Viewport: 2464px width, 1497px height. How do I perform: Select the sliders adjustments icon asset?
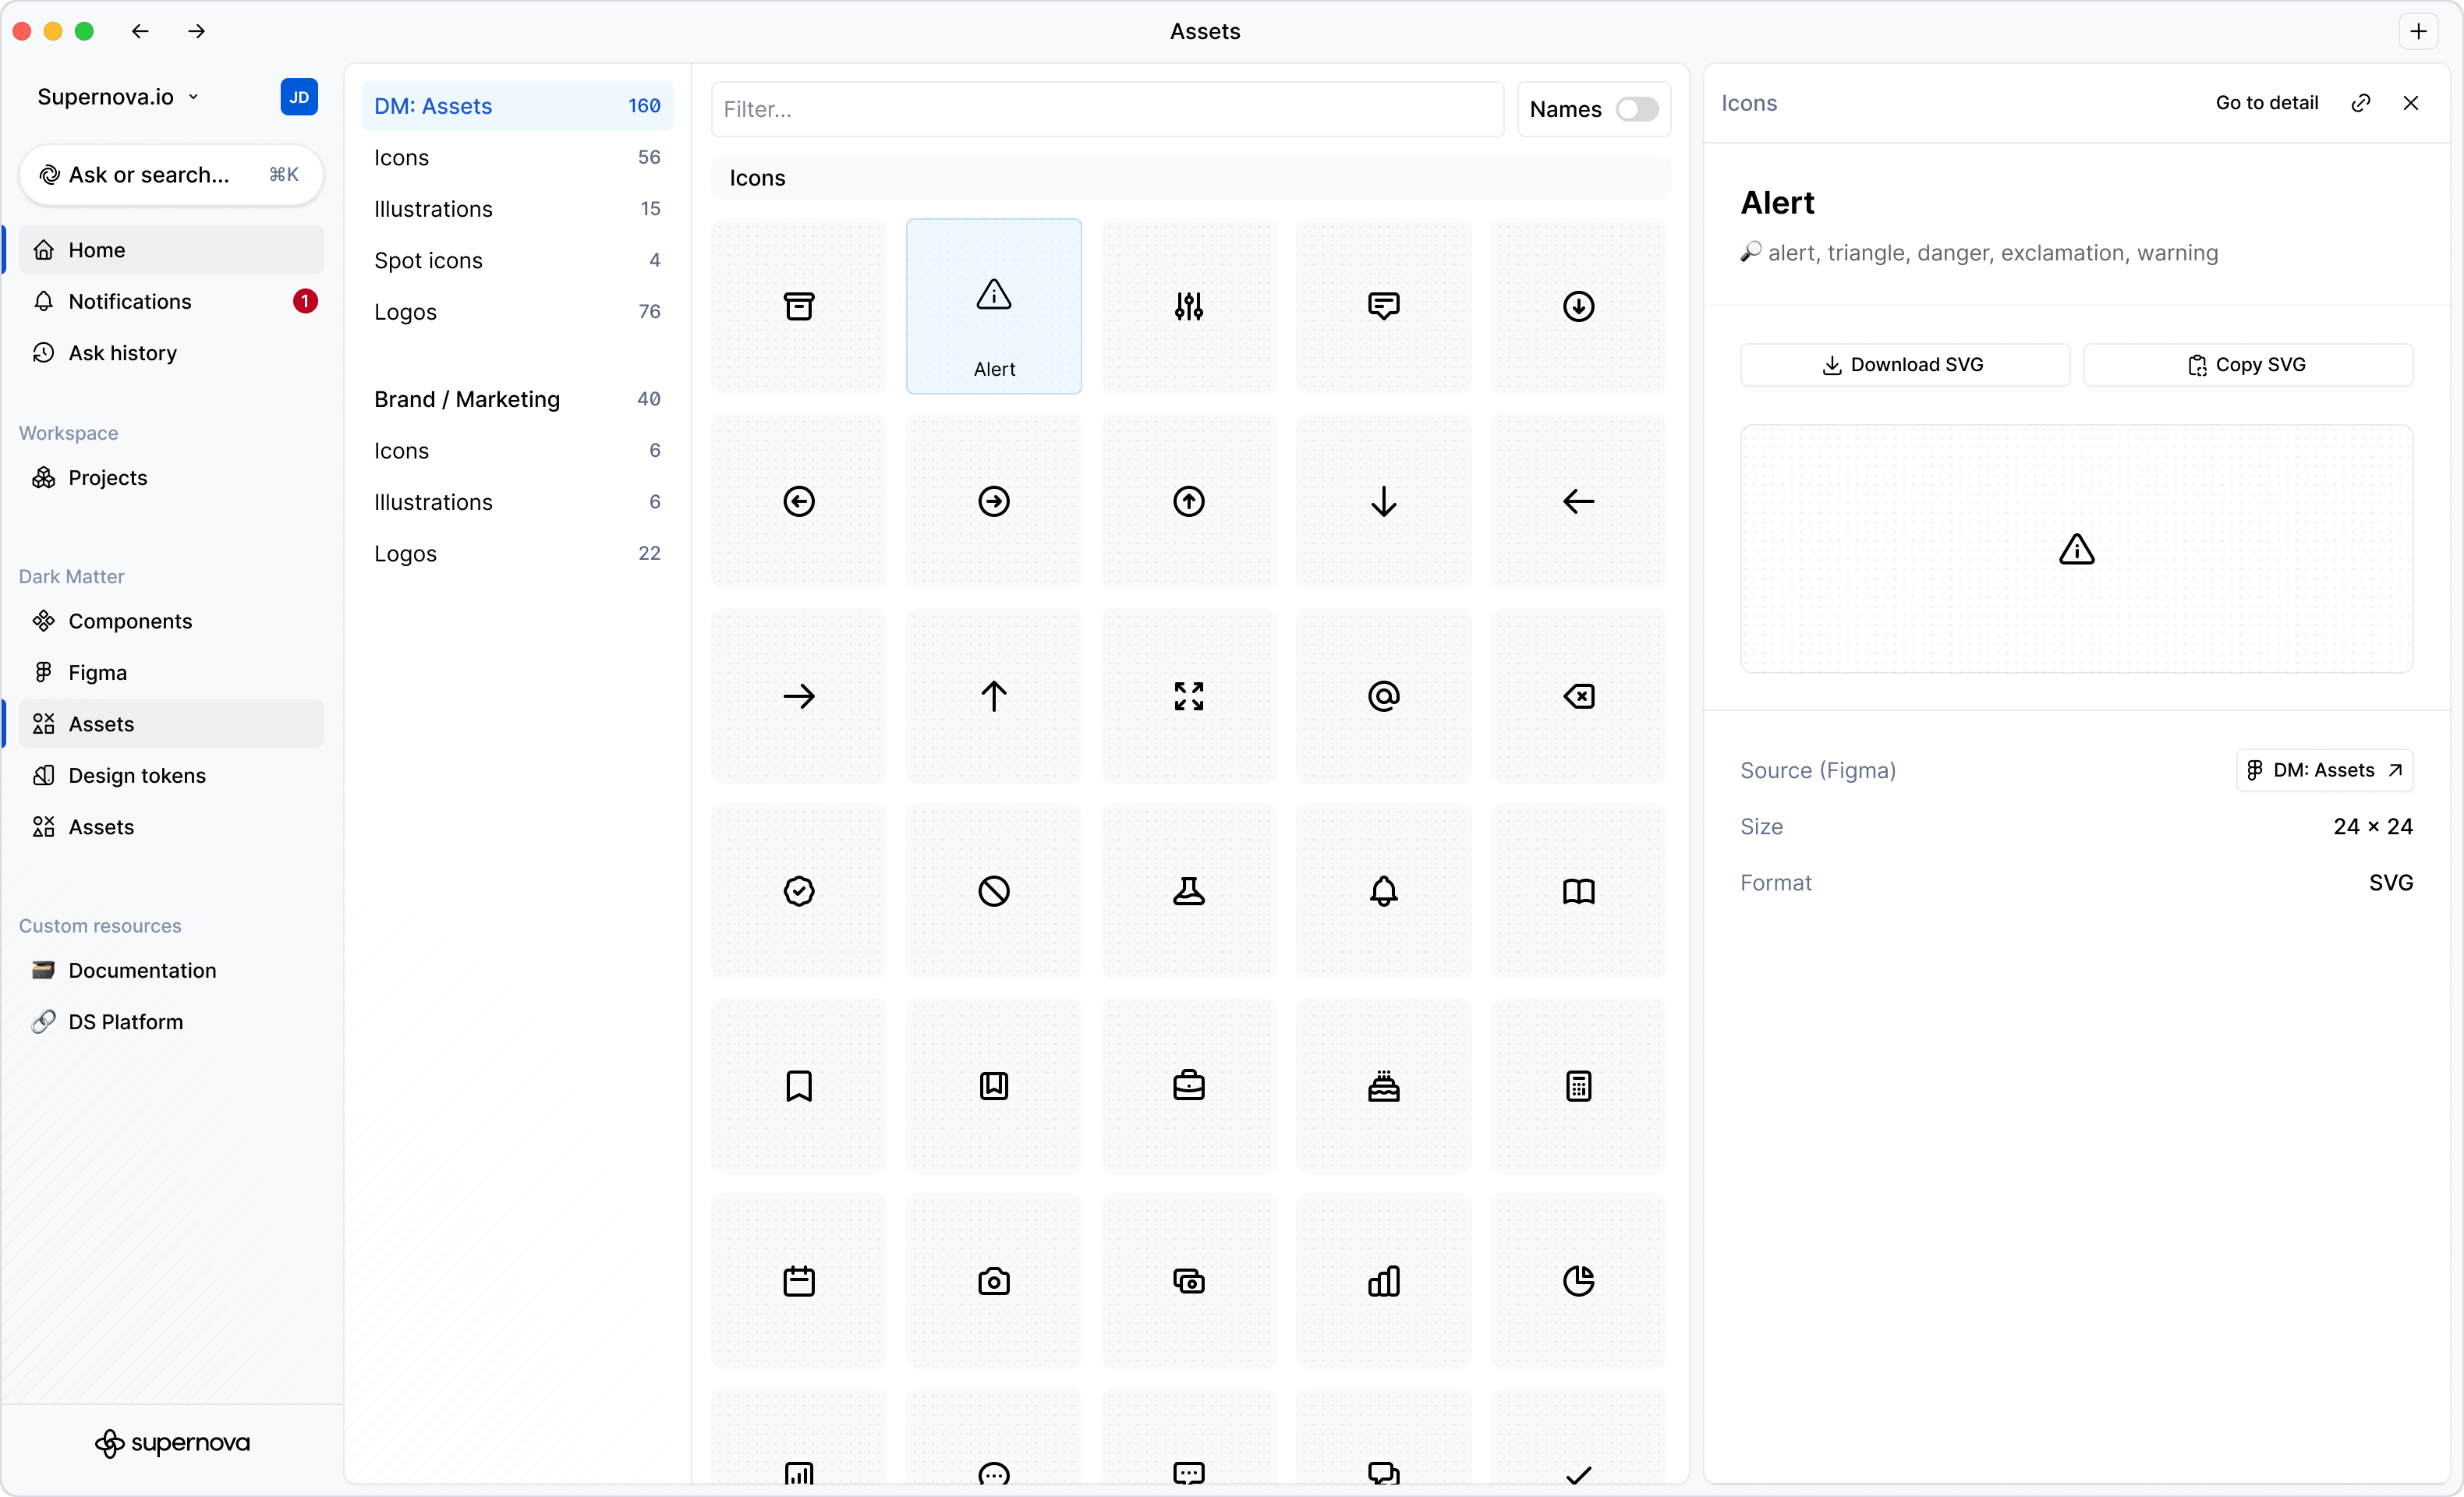(x=1188, y=306)
